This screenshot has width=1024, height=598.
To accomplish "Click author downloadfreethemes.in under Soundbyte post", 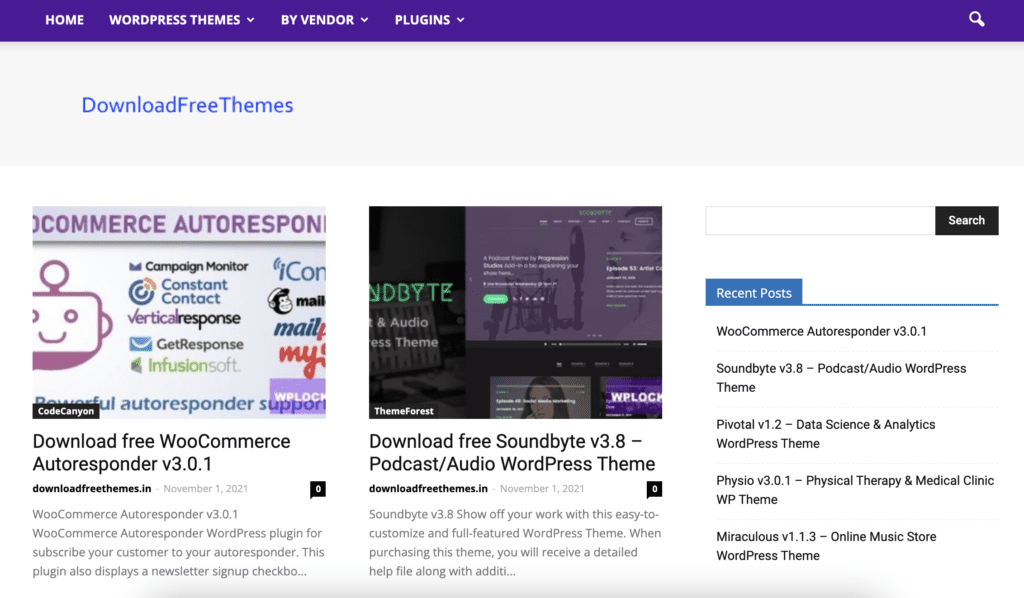I will pos(428,489).
